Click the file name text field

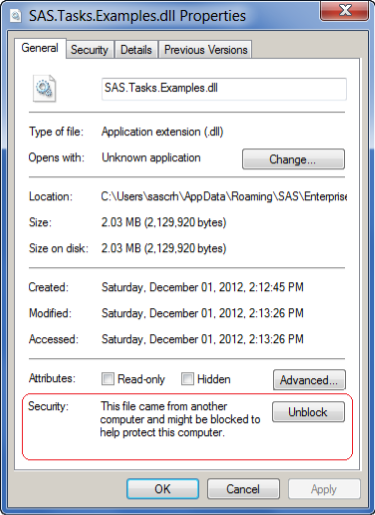pyautogui.click(x=224, y=89)
